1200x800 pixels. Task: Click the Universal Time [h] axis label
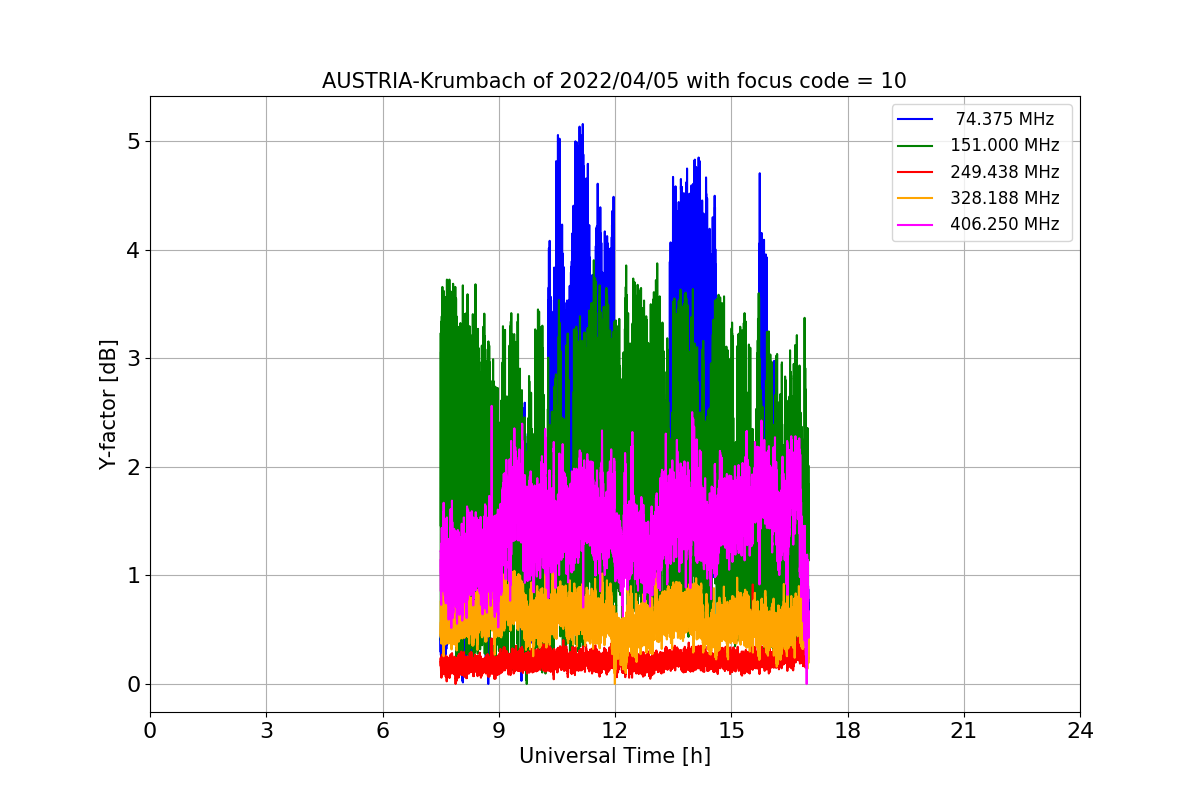[x=614, y=757]
